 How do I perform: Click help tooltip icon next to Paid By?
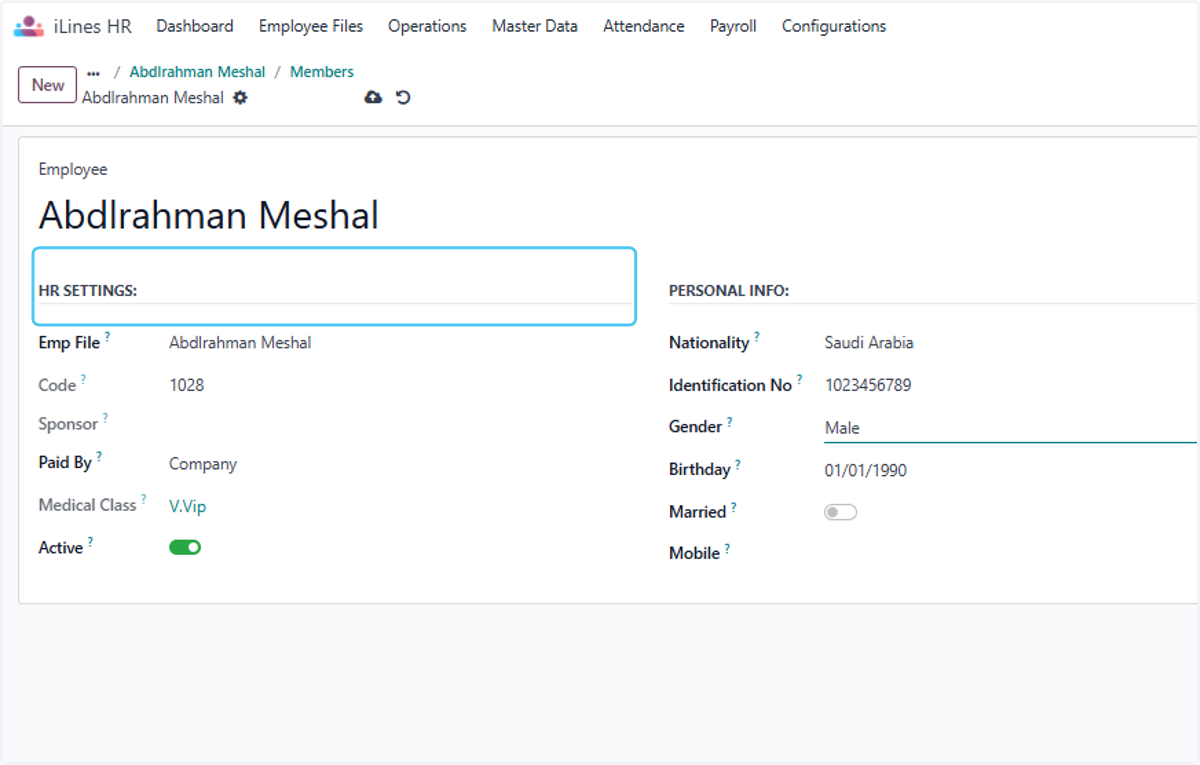pyautogui.click(x=99, y=458)
